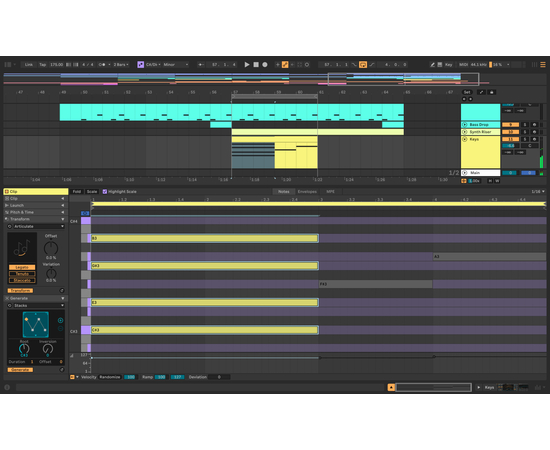The width and height of the screenshot is (550, 450).
Task: Click the MIDI Arrangement Overdub plus icon
Action: click(x=277, y=65)
